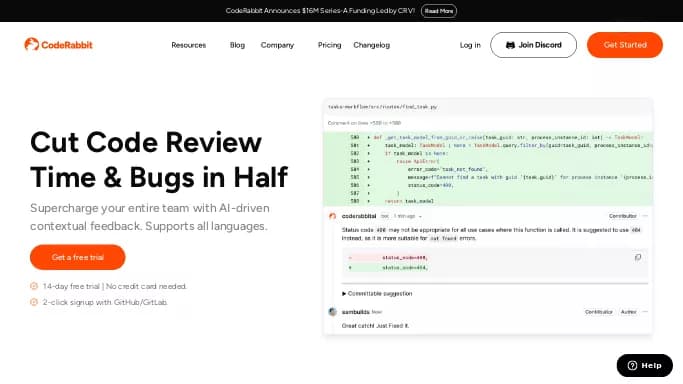Open the Help chat widget
This screenshot has width=683, height=384.
tap(645, 365)
